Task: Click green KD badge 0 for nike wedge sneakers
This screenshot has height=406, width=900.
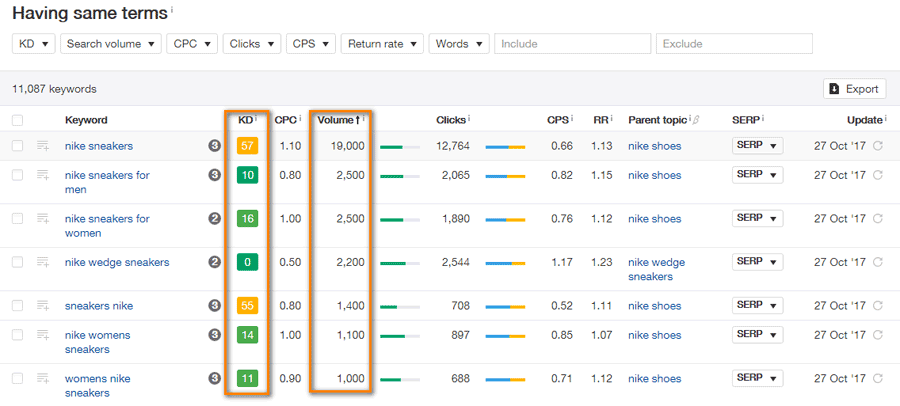Action: point(247,262)
